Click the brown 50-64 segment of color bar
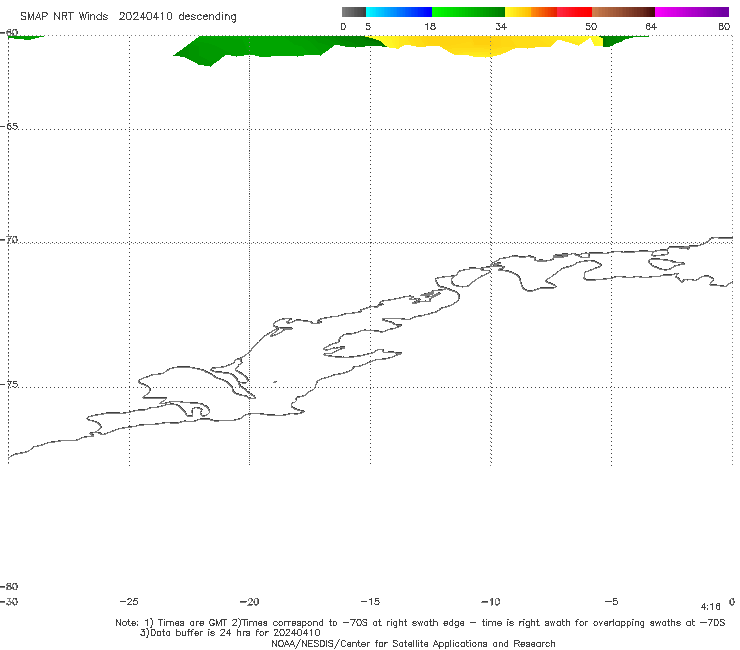 point(623,12)
